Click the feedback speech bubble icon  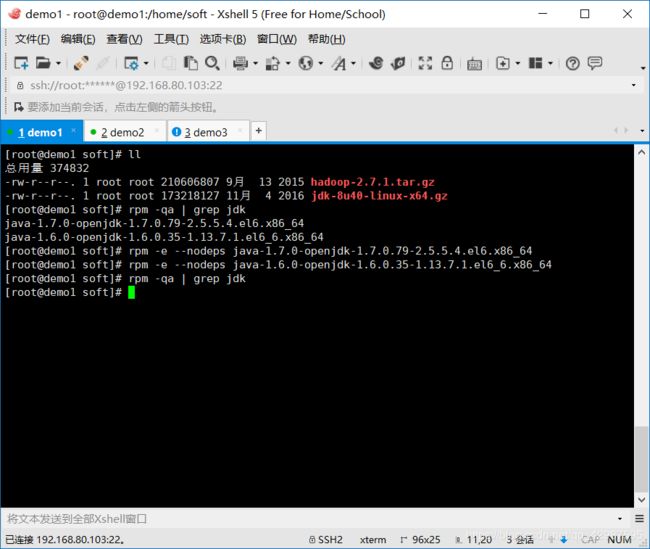coord(595,63)
